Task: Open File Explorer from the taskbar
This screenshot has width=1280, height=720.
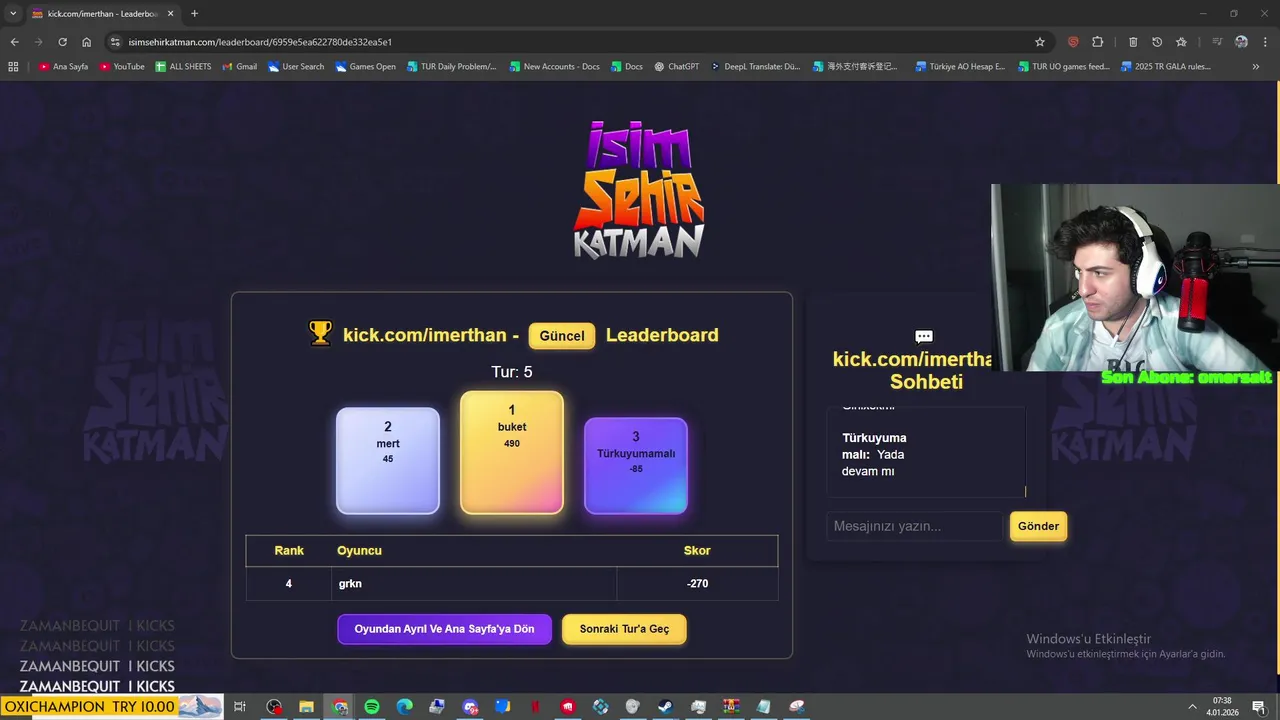Action: click(307, 707)
